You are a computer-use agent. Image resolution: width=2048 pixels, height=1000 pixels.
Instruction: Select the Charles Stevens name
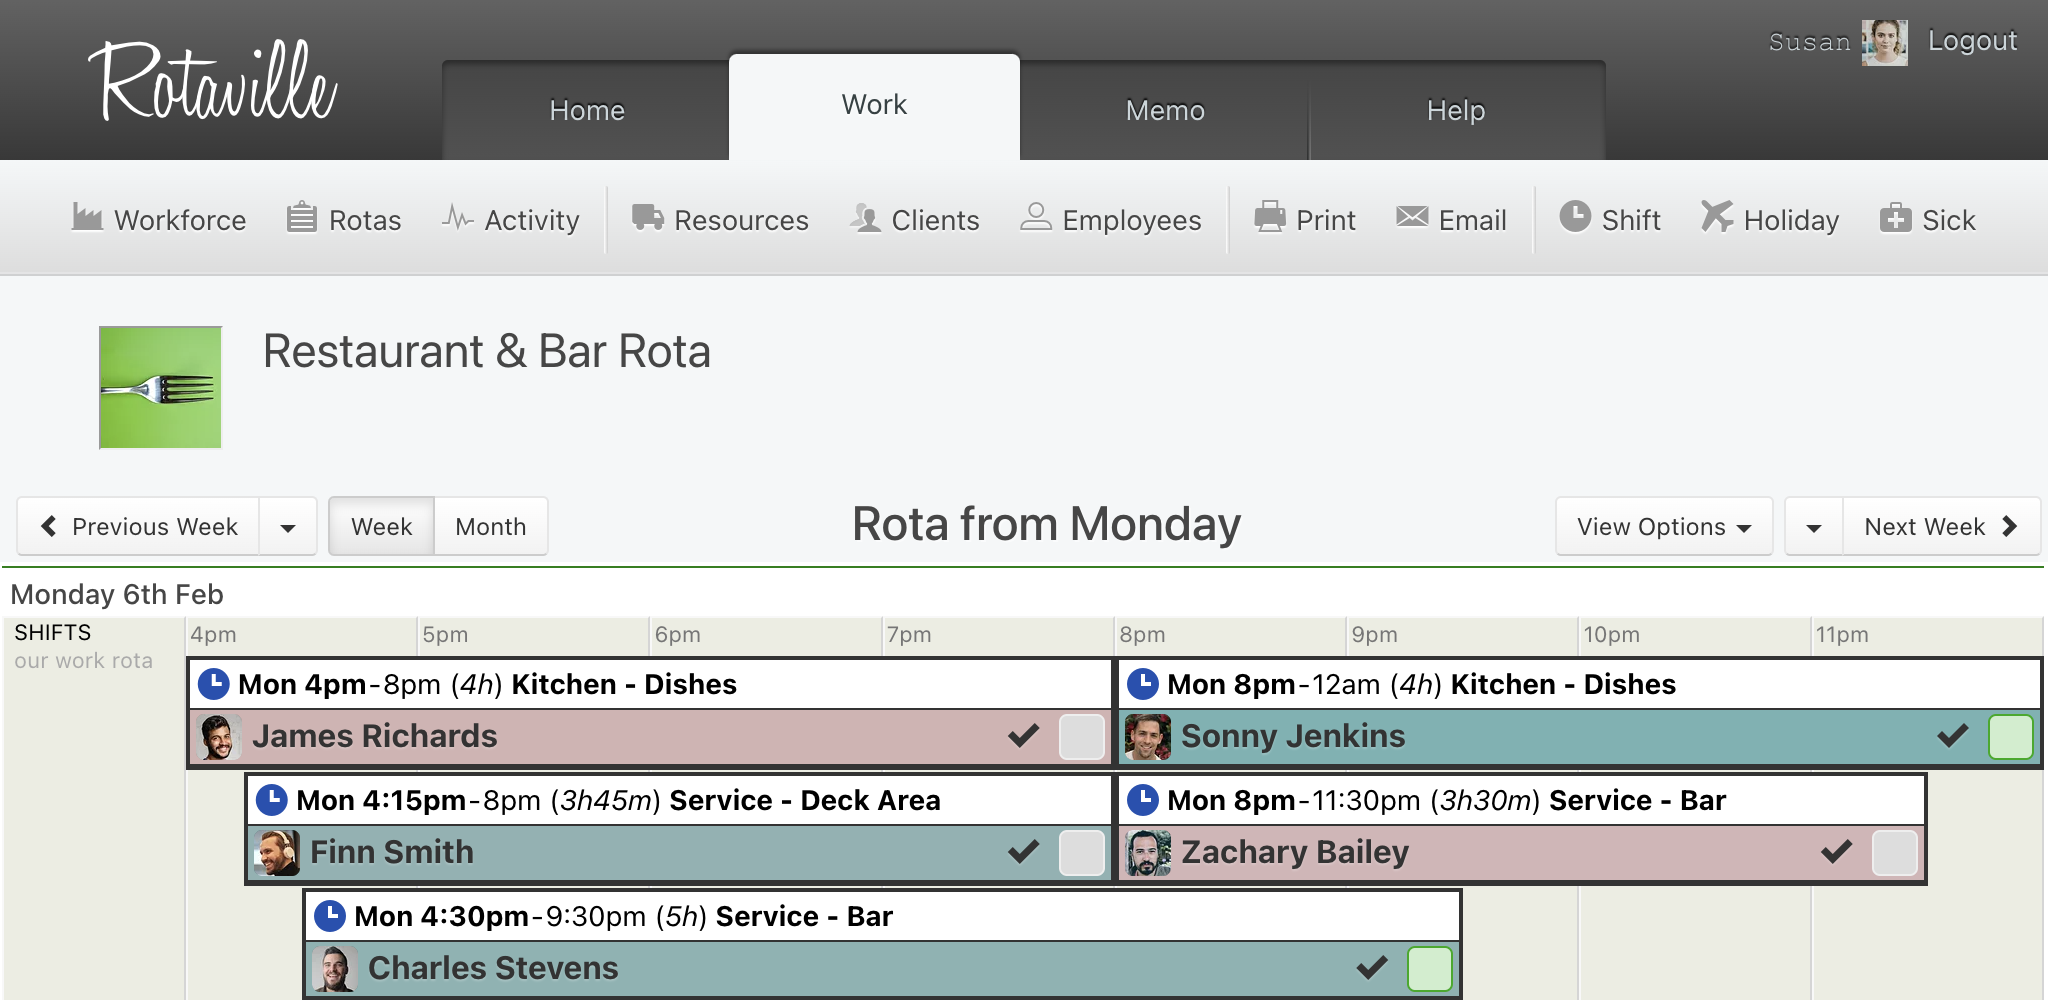493,968
